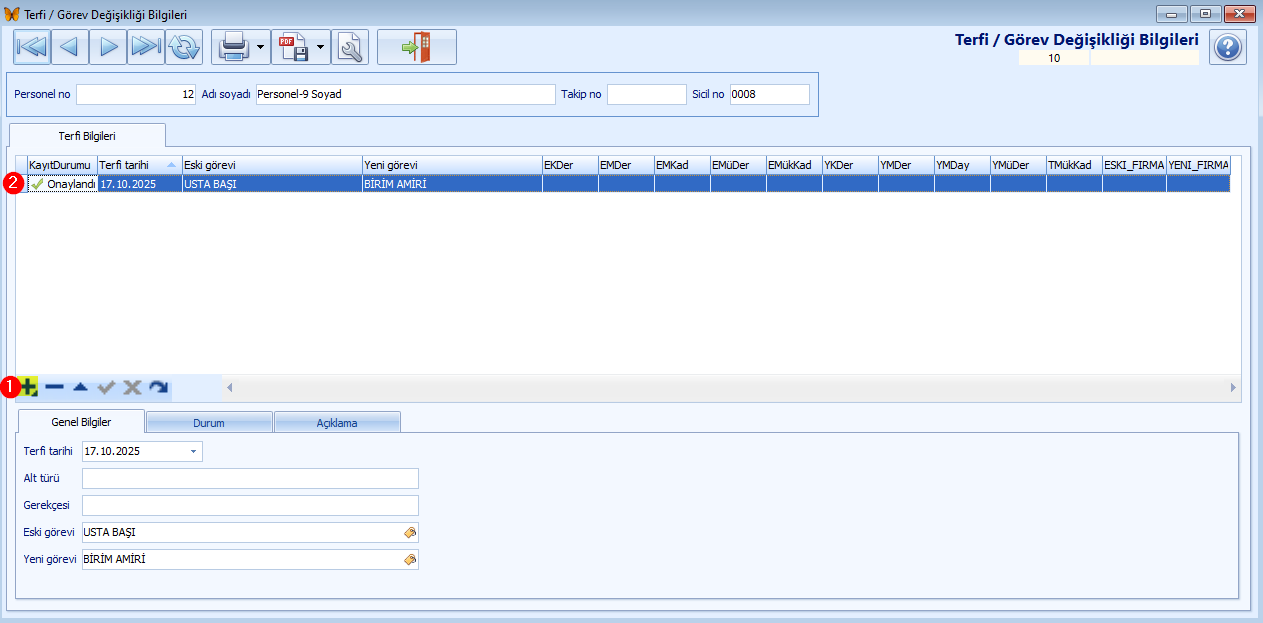Add a new promotion record with plus

(29, 387)
